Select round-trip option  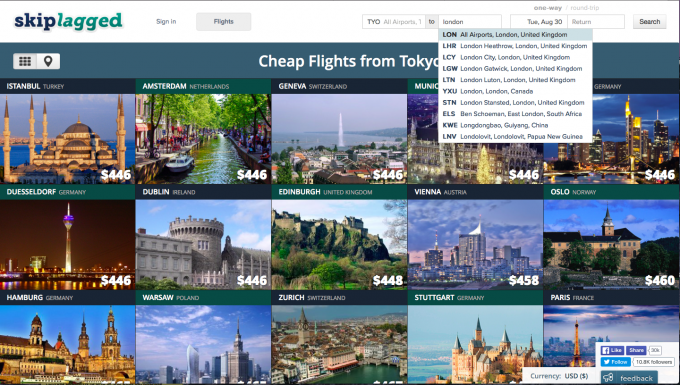[x=585, y=8]
